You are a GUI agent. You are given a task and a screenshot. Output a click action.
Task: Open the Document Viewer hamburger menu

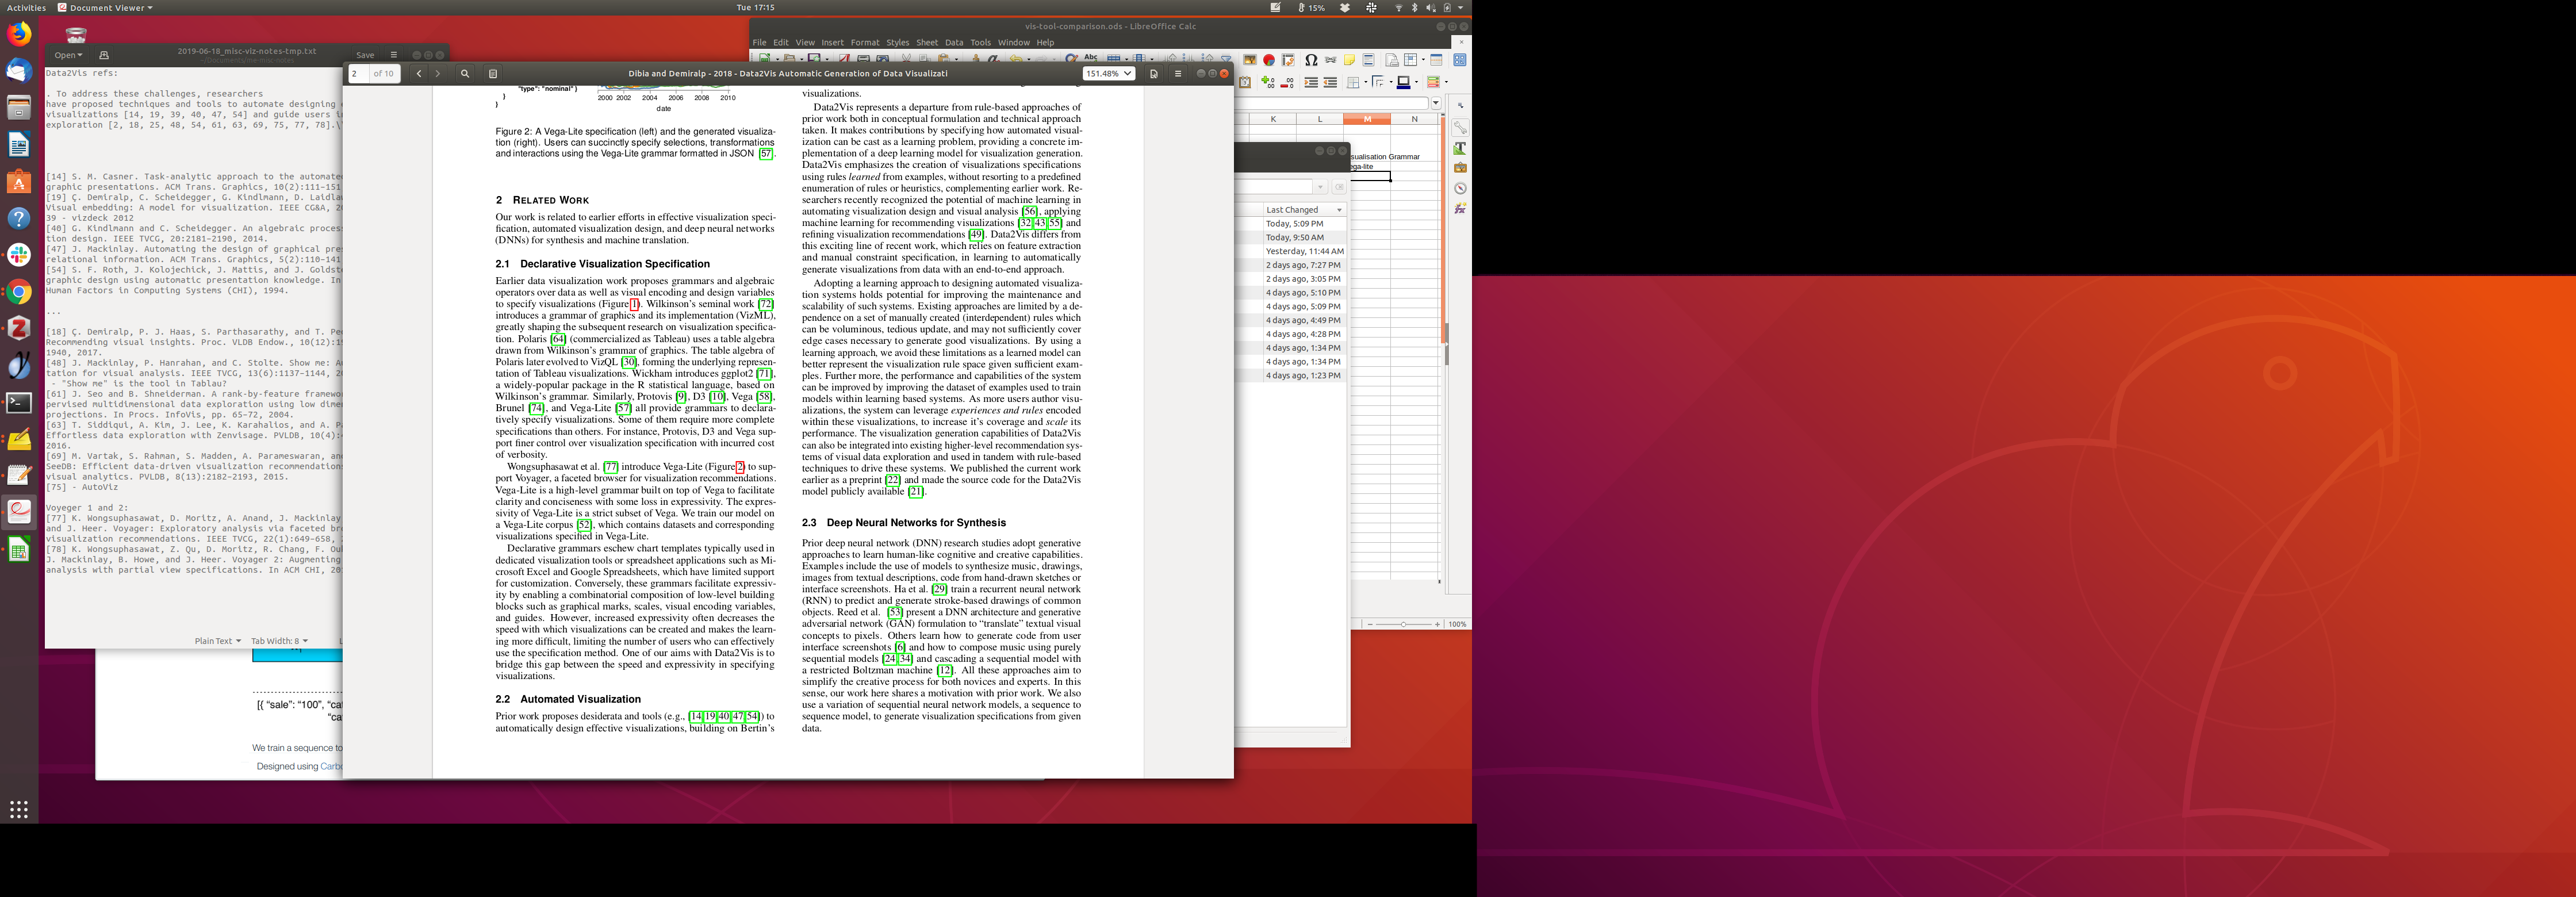pos(1177,74)
